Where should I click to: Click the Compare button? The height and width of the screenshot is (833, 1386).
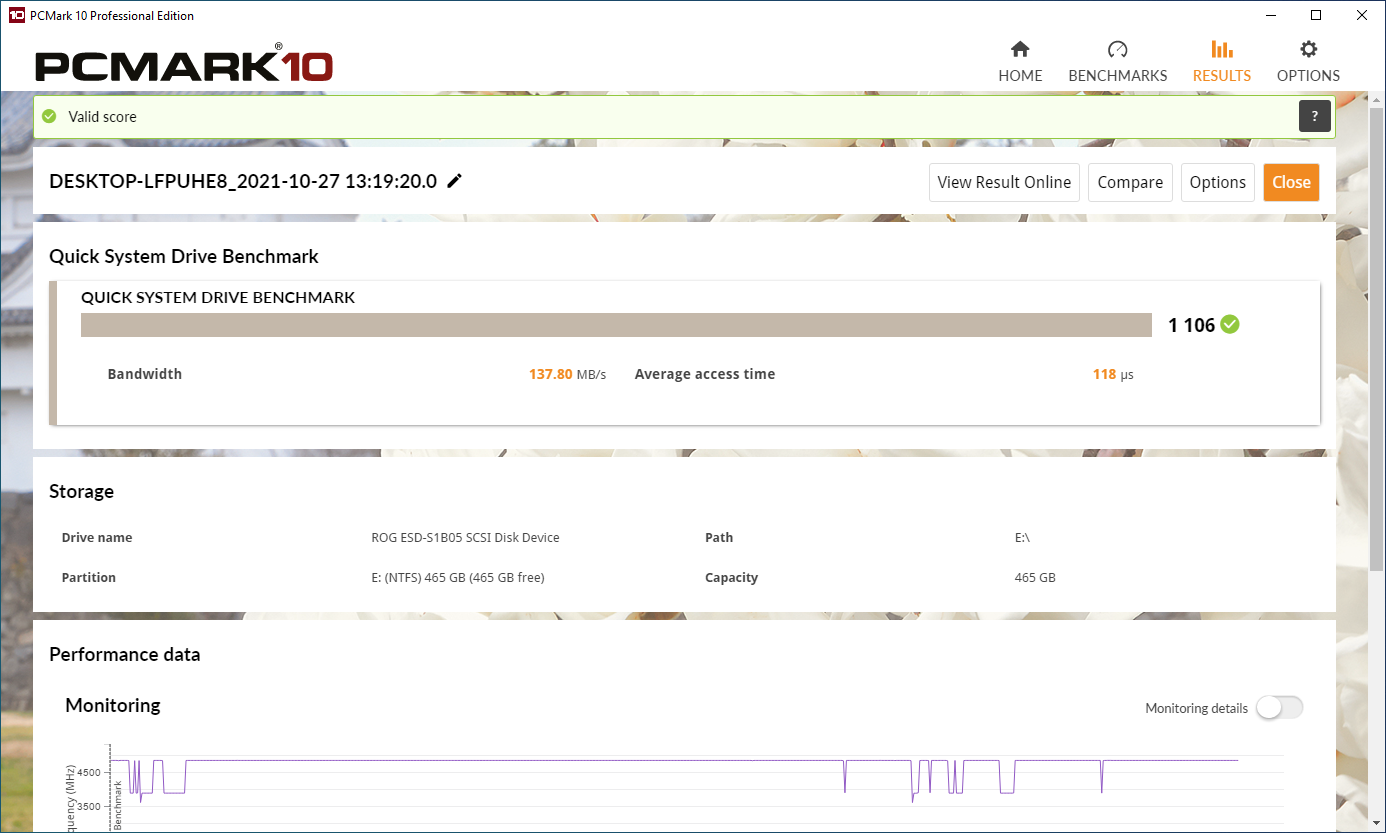1130,182
